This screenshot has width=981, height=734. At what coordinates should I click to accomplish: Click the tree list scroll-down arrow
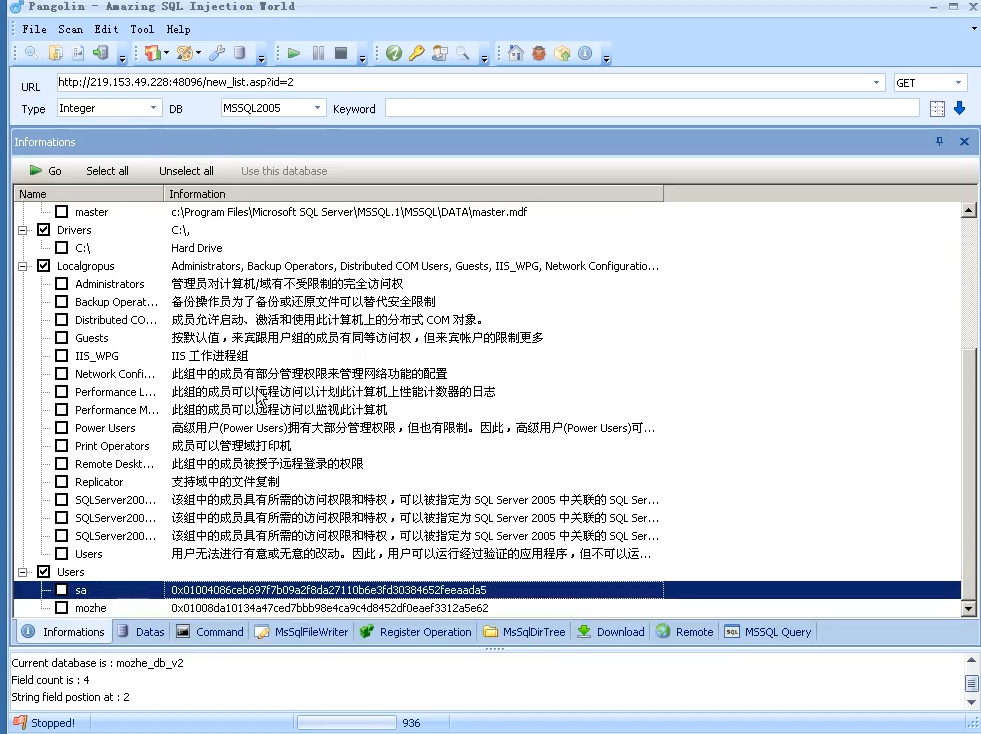[968, 608]
